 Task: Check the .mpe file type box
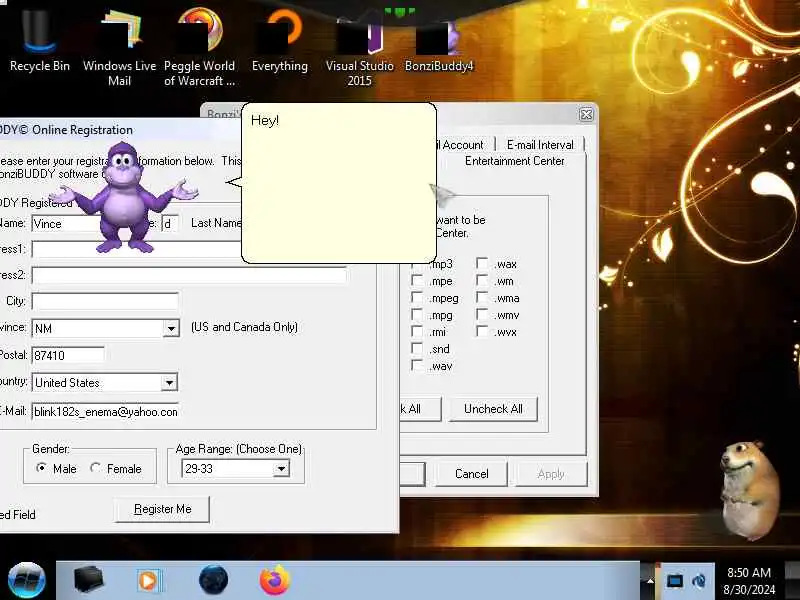pos(417,280)
